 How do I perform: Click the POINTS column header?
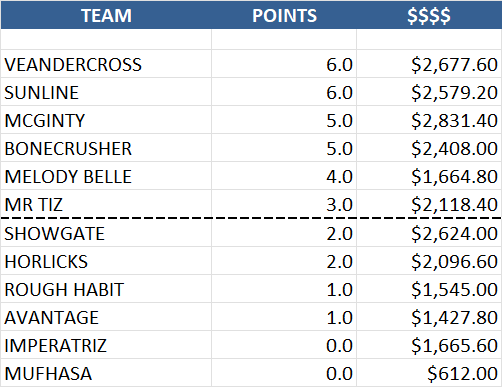pyautogui.click(x=284, y=15)
